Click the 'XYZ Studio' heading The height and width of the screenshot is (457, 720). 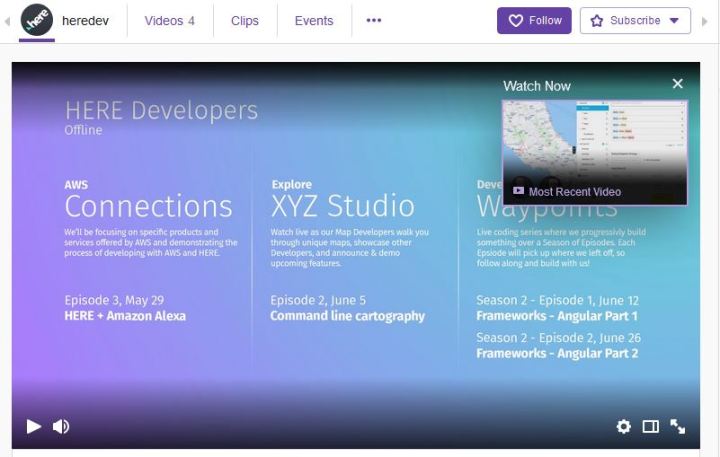coord(343,205)
